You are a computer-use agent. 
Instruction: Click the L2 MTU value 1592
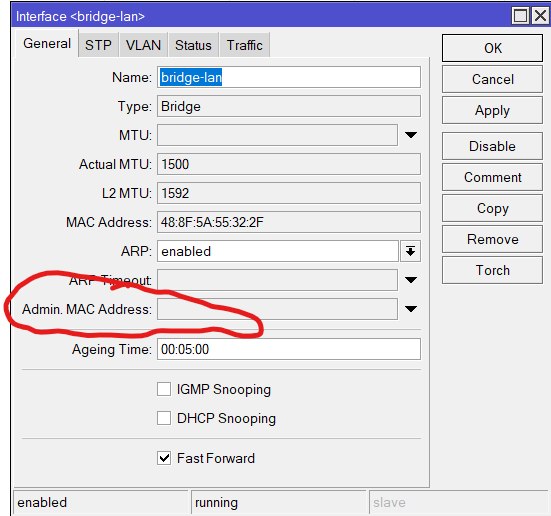(x=289, y=193)
